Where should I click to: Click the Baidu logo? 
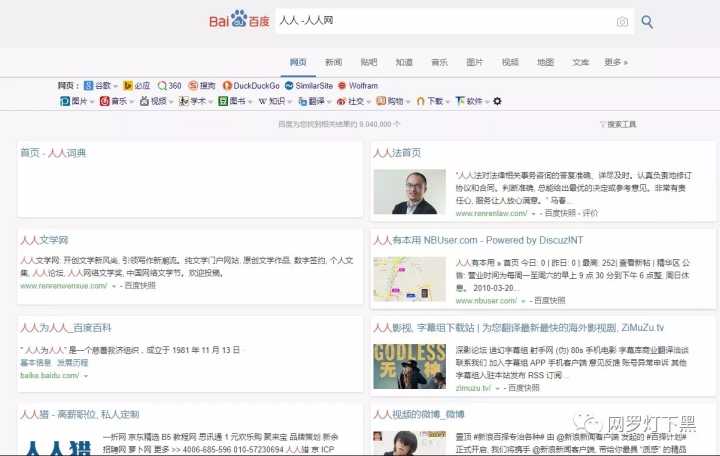[x=239, y=19]
